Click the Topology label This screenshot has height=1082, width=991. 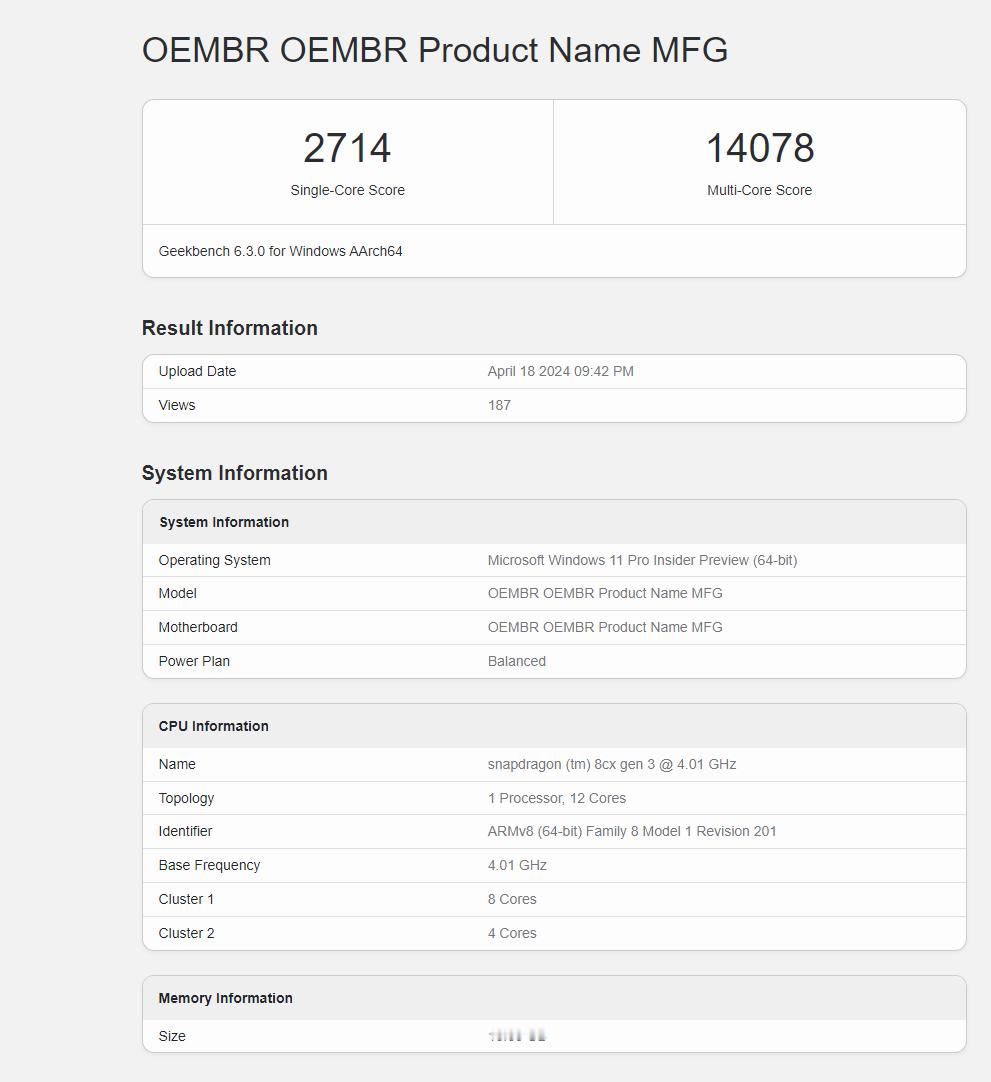coord(186,798)
